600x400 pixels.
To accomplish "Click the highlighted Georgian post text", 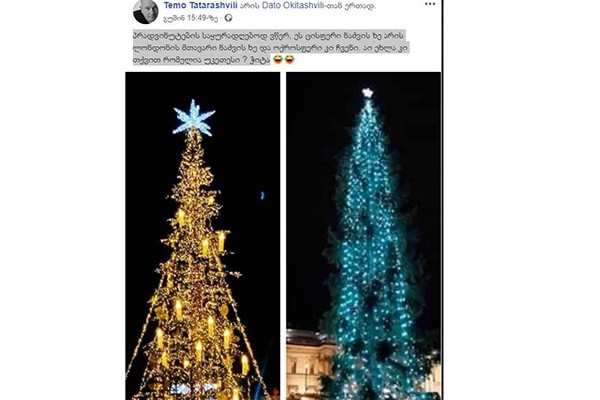I will 271,47.
